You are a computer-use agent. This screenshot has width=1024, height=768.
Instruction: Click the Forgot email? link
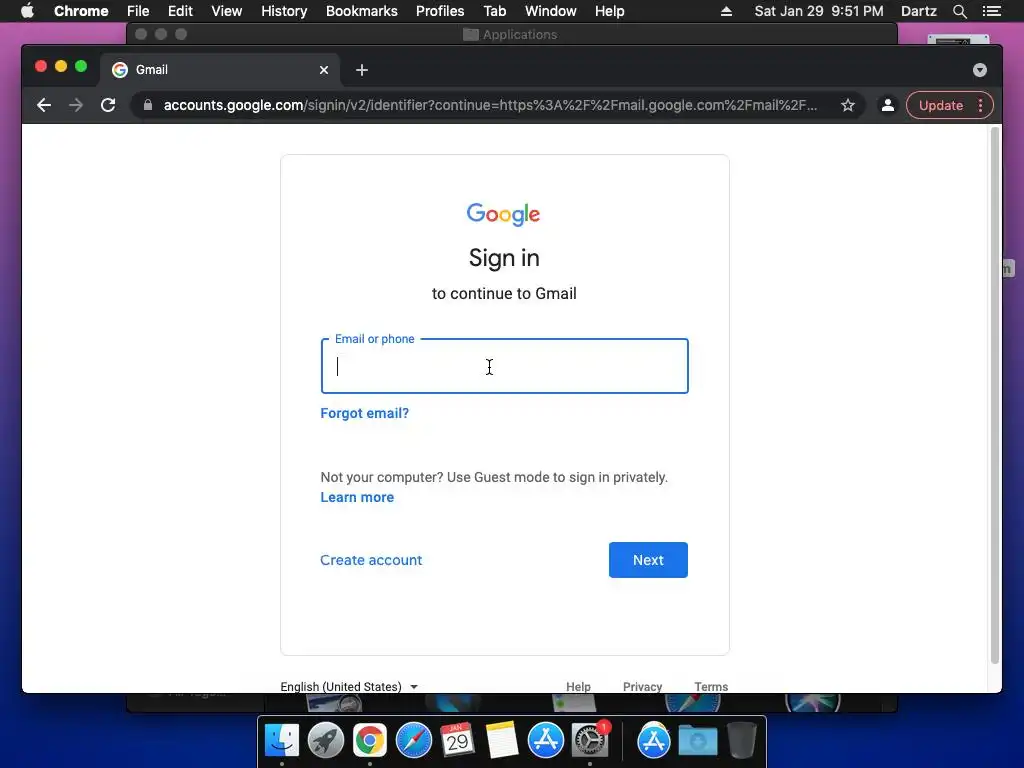[364, 413]
